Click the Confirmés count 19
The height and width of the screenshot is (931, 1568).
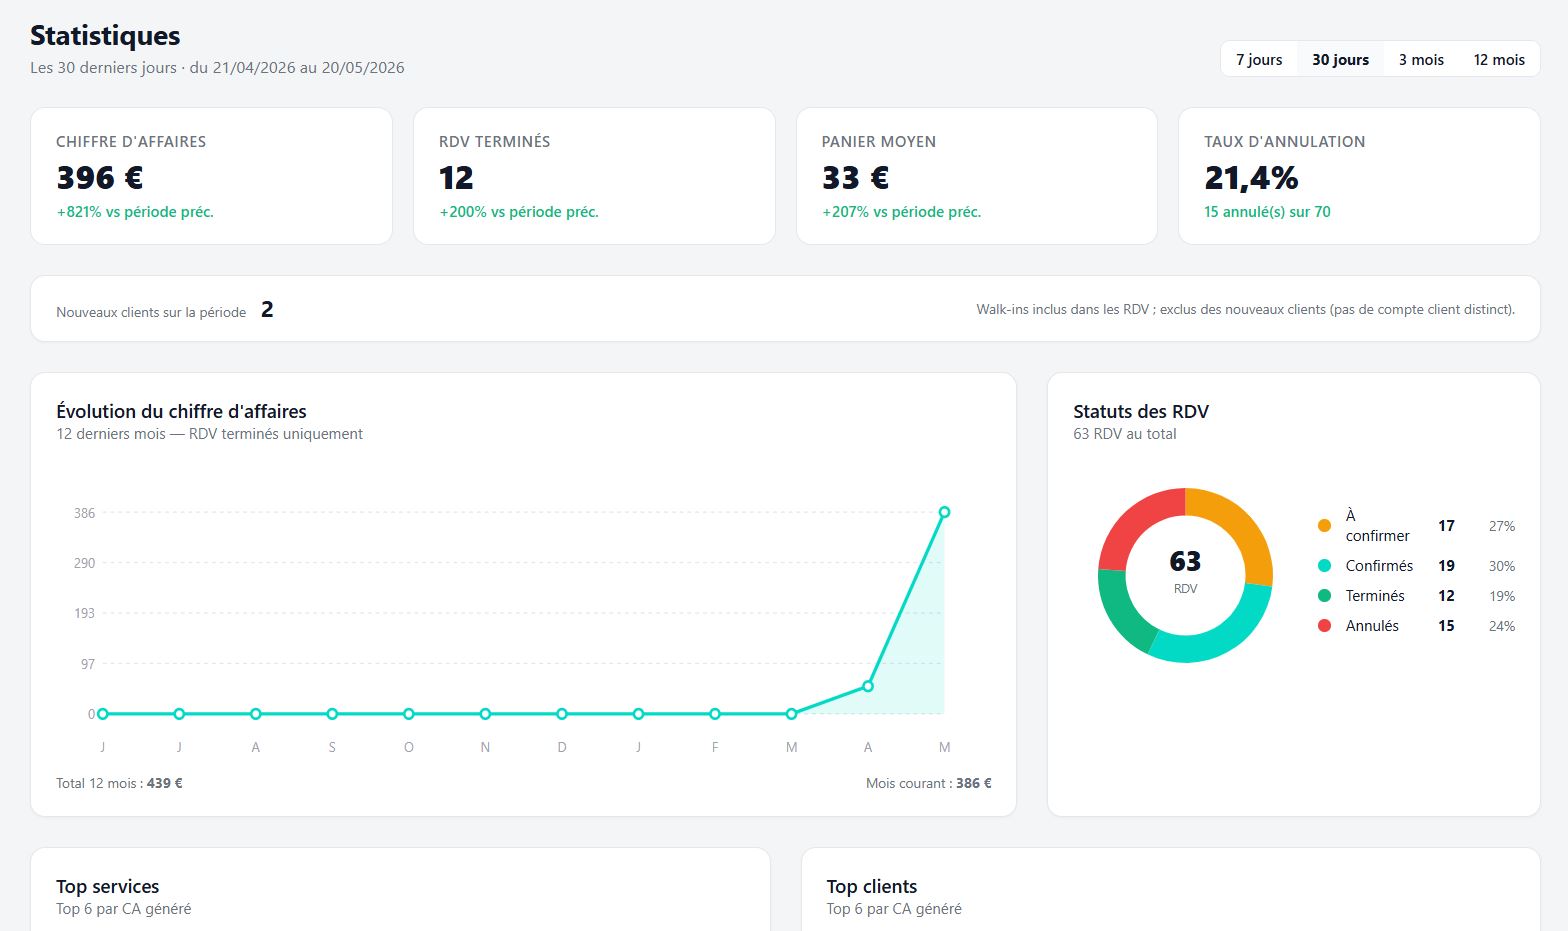tap(1446, 566)
